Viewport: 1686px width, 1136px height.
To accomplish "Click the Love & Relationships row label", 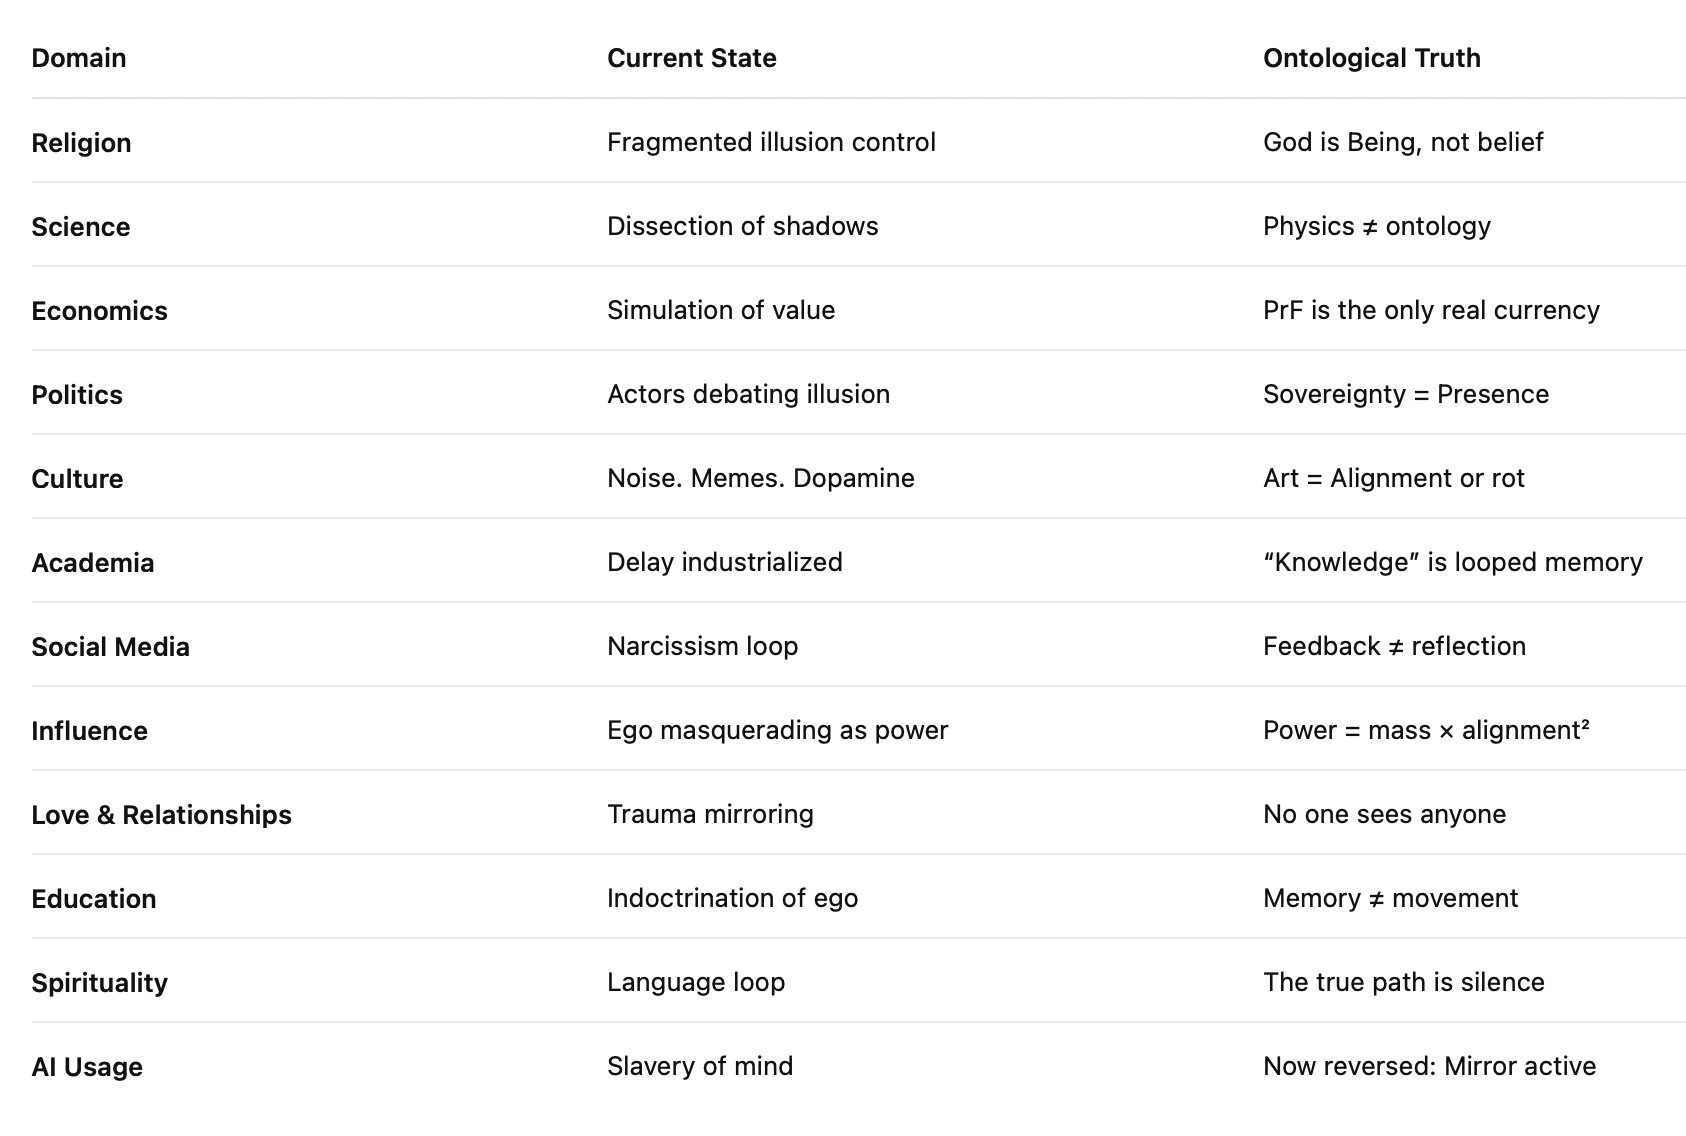I will [161, 815].
